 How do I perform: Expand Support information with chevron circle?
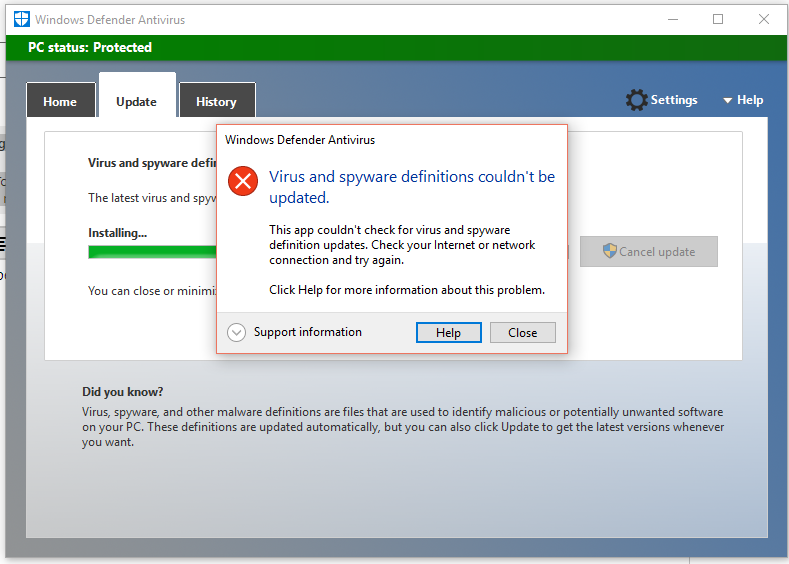click(x=236, y=332)
